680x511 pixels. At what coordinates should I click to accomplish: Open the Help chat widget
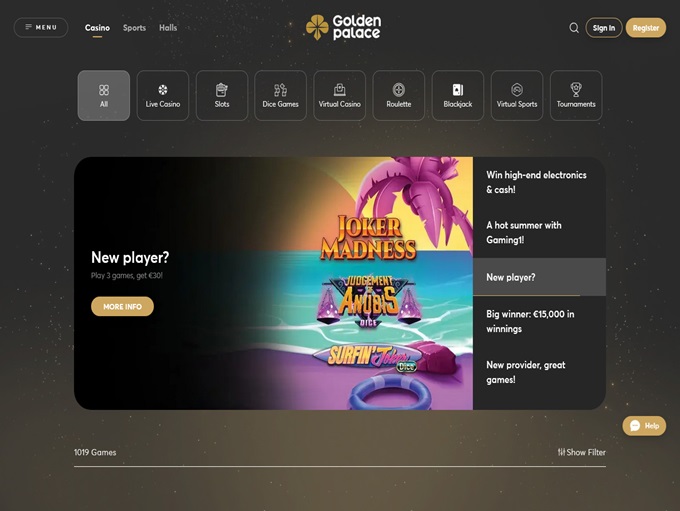(x=644, y=426)
